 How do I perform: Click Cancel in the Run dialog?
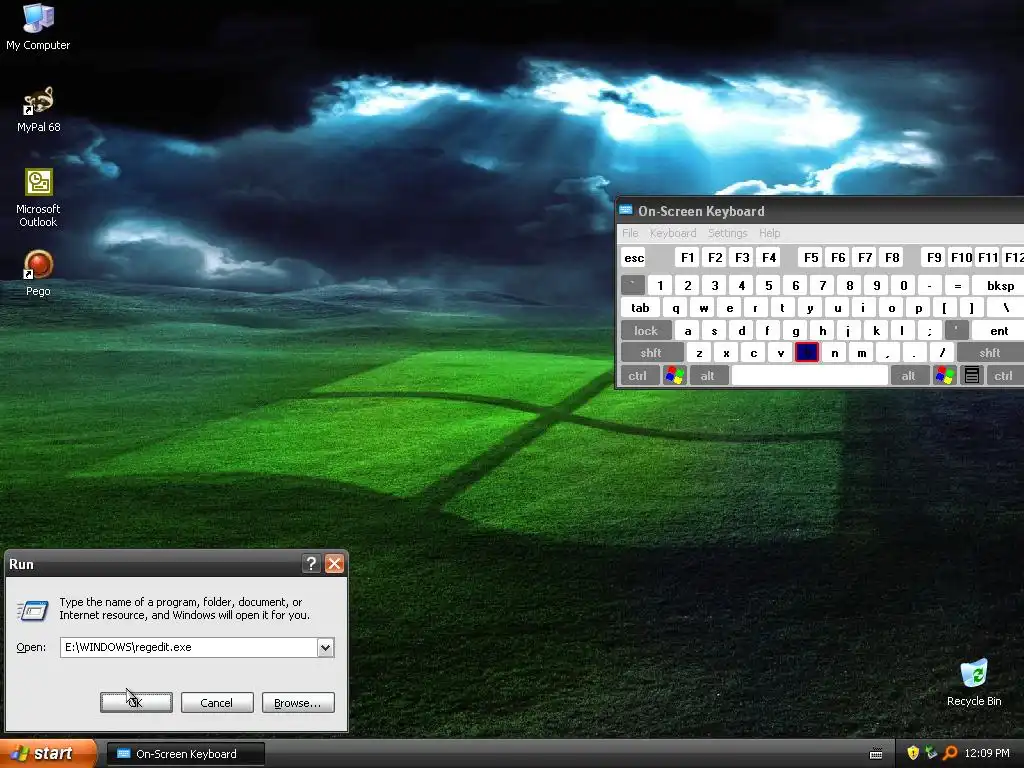pos(217,703)
